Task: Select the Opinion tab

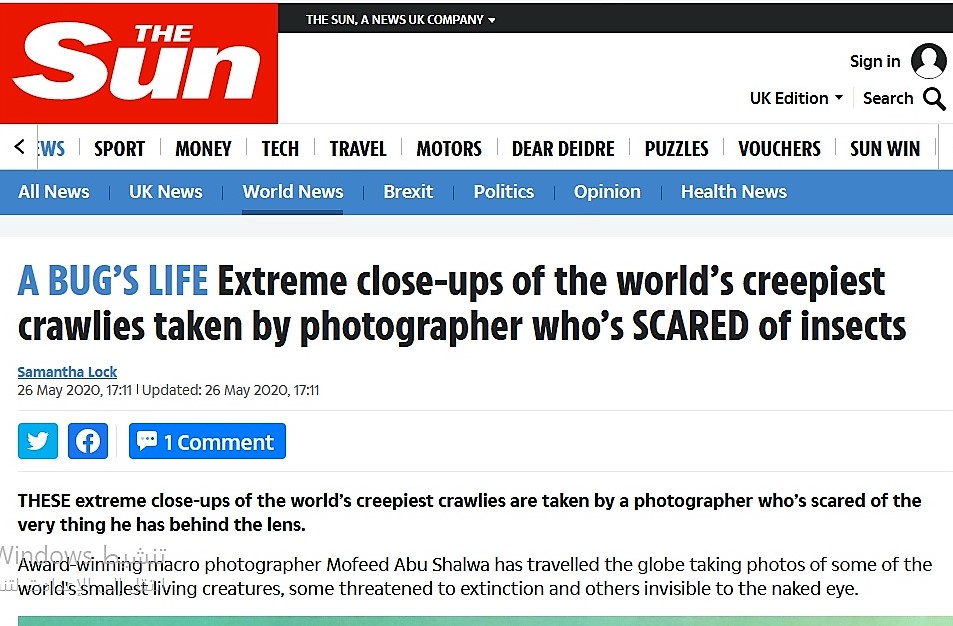Action: 607,191
